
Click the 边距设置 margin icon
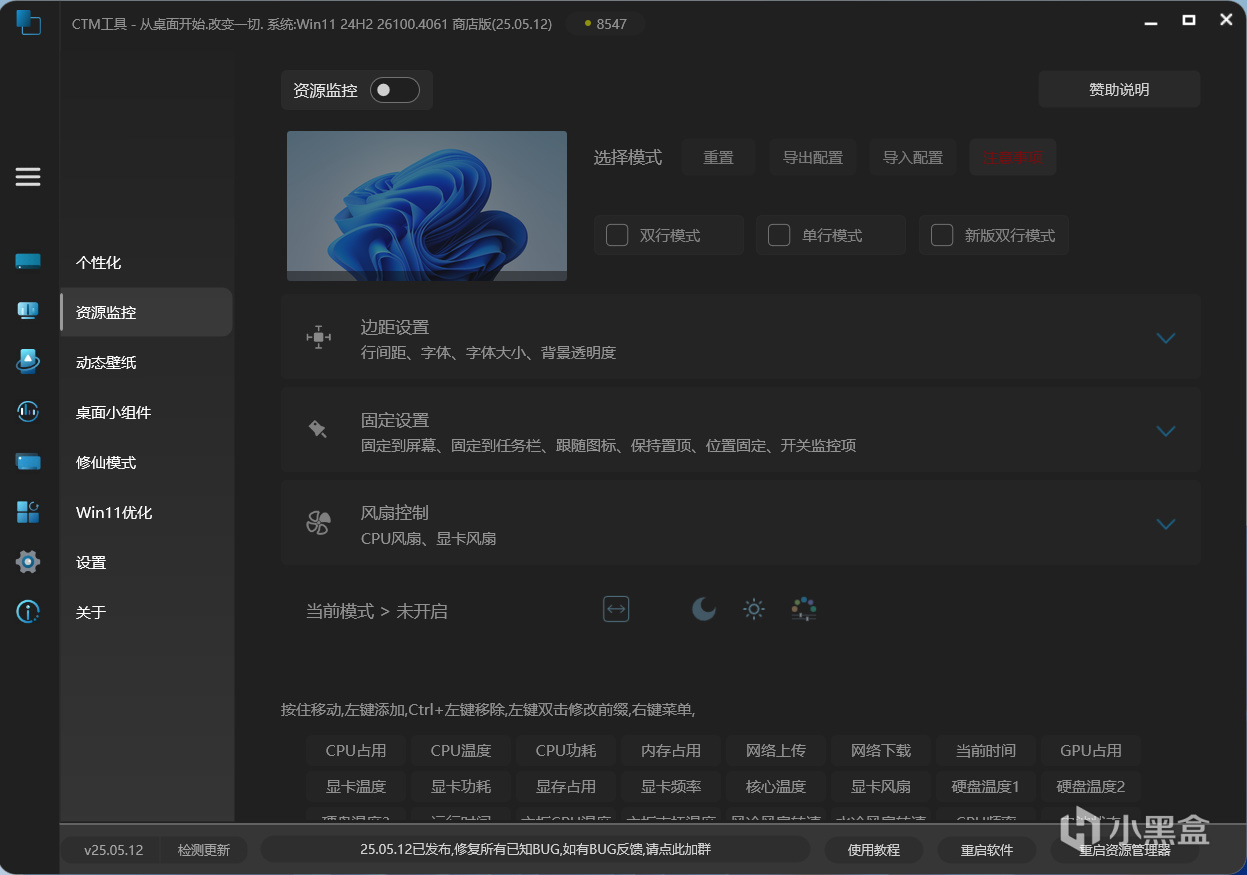click(x=318, y=337)
